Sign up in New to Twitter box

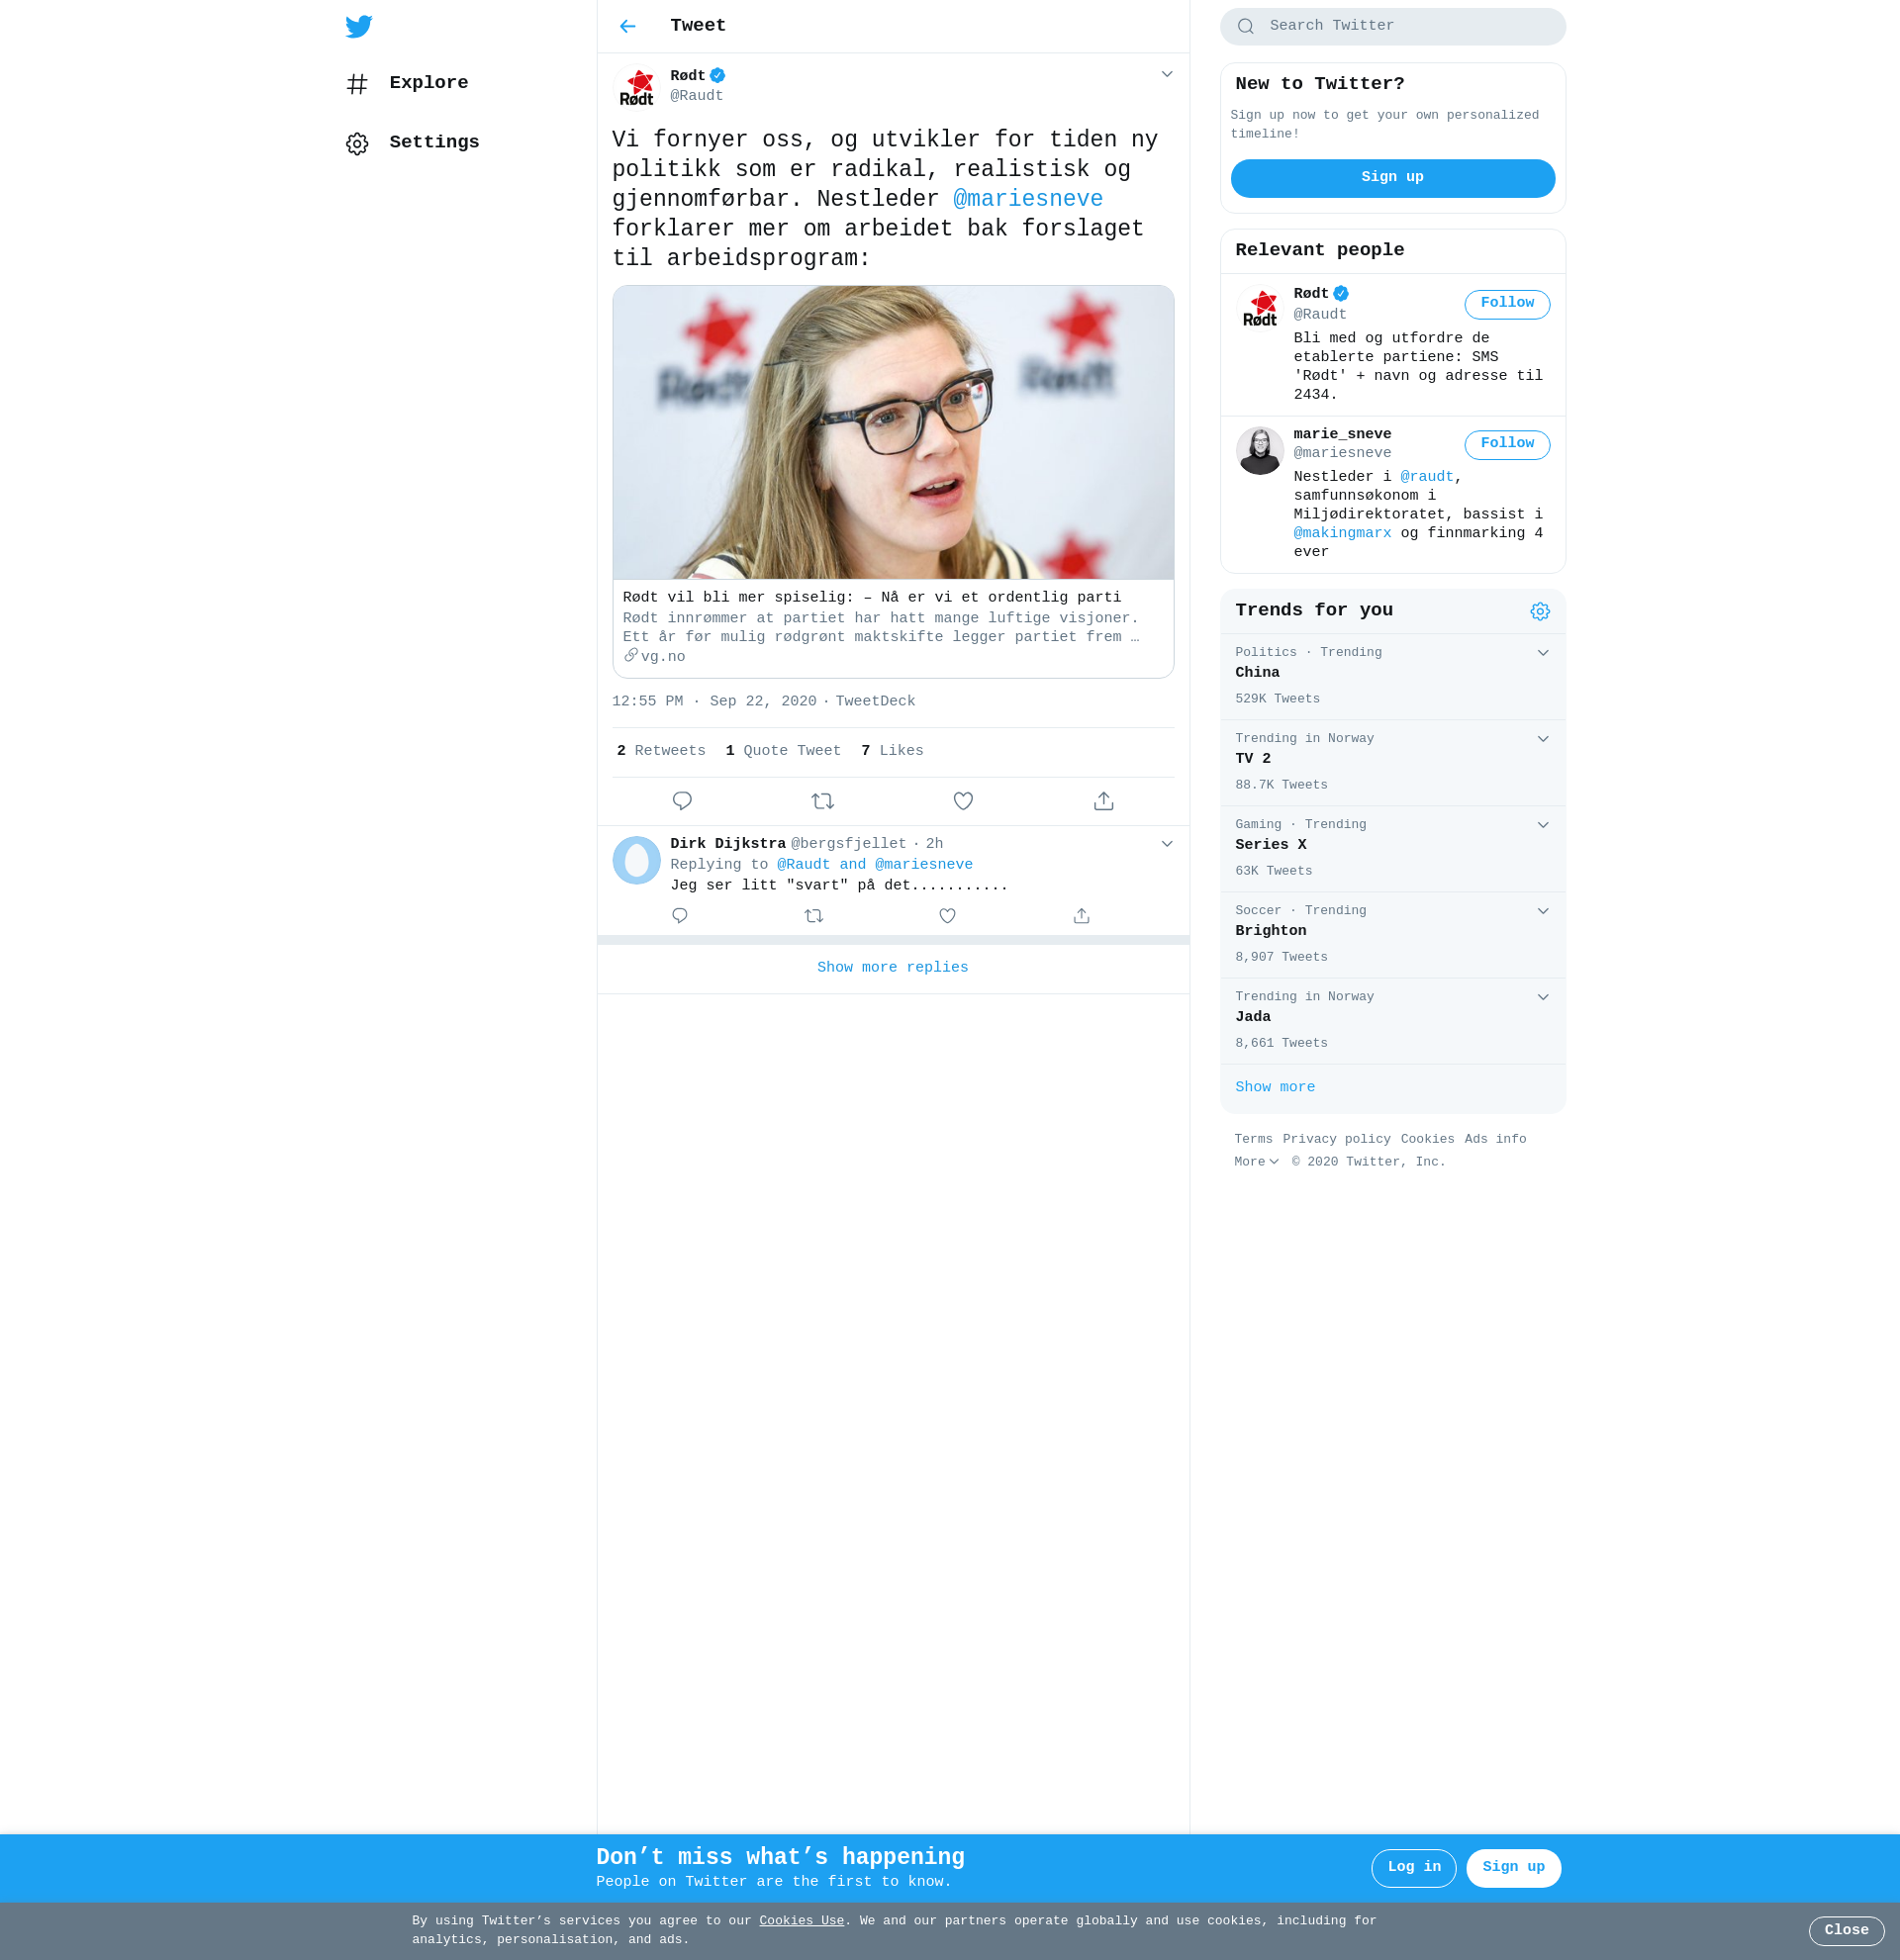pos(1393,178)
